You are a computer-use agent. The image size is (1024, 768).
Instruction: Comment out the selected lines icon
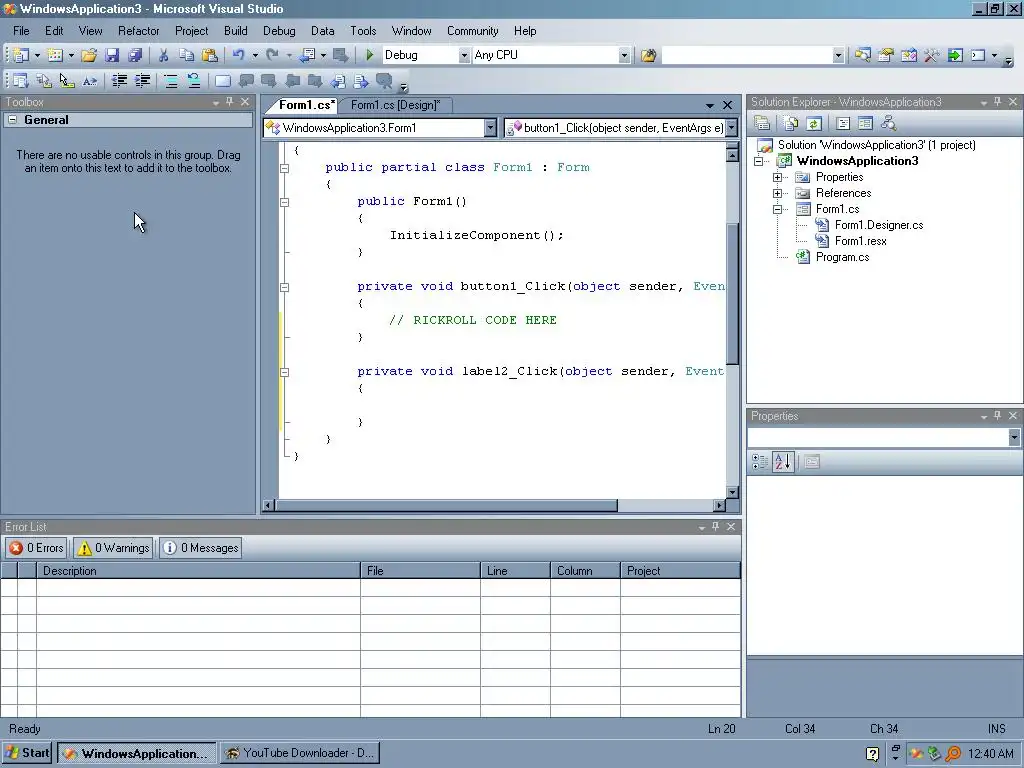point(171,81)
